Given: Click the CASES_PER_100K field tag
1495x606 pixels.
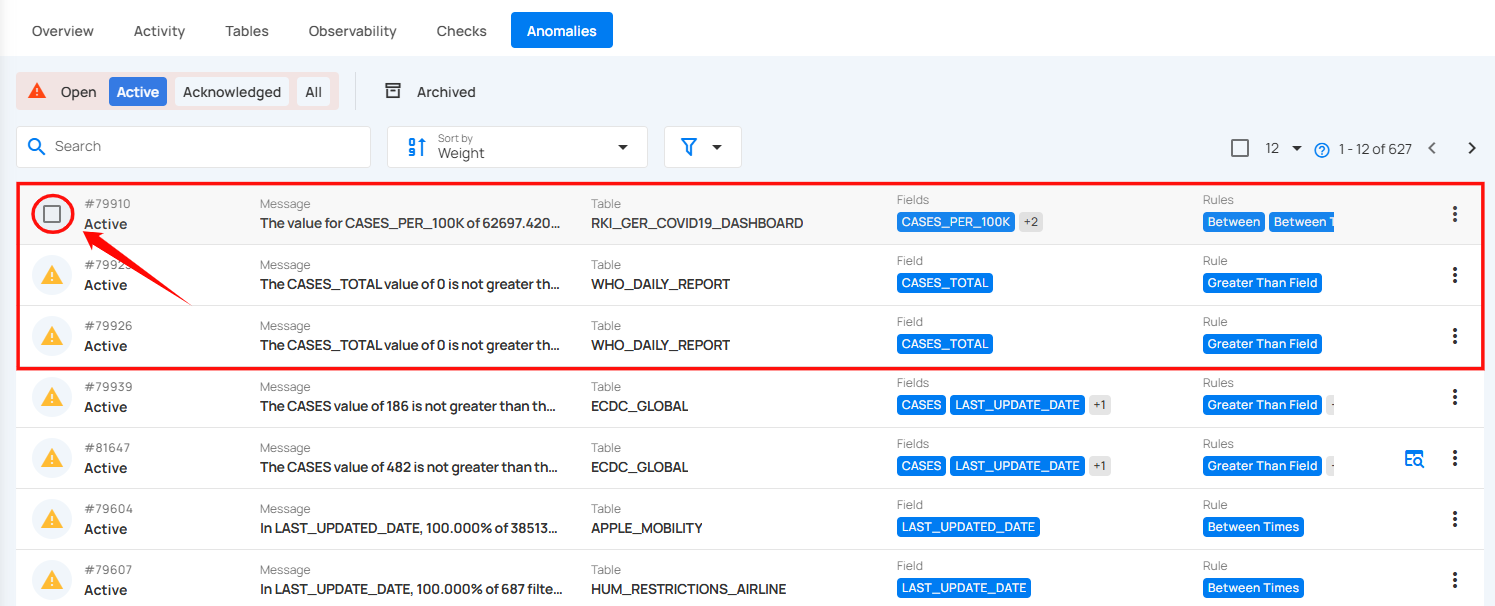Looking at the screenshot, I should point(956,222).
